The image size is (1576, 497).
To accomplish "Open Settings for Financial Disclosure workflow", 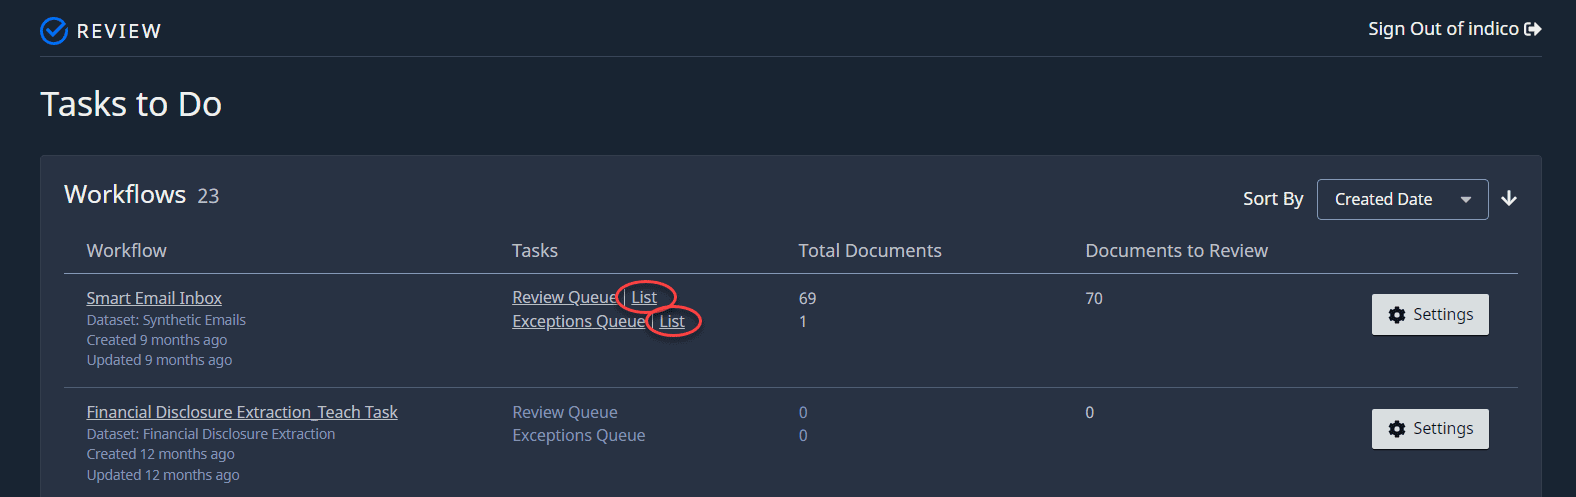I will point(1430,429).
